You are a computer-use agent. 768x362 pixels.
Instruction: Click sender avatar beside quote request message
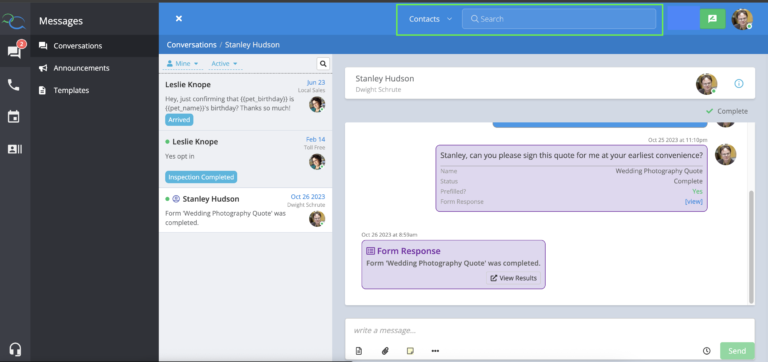[725, 155]
